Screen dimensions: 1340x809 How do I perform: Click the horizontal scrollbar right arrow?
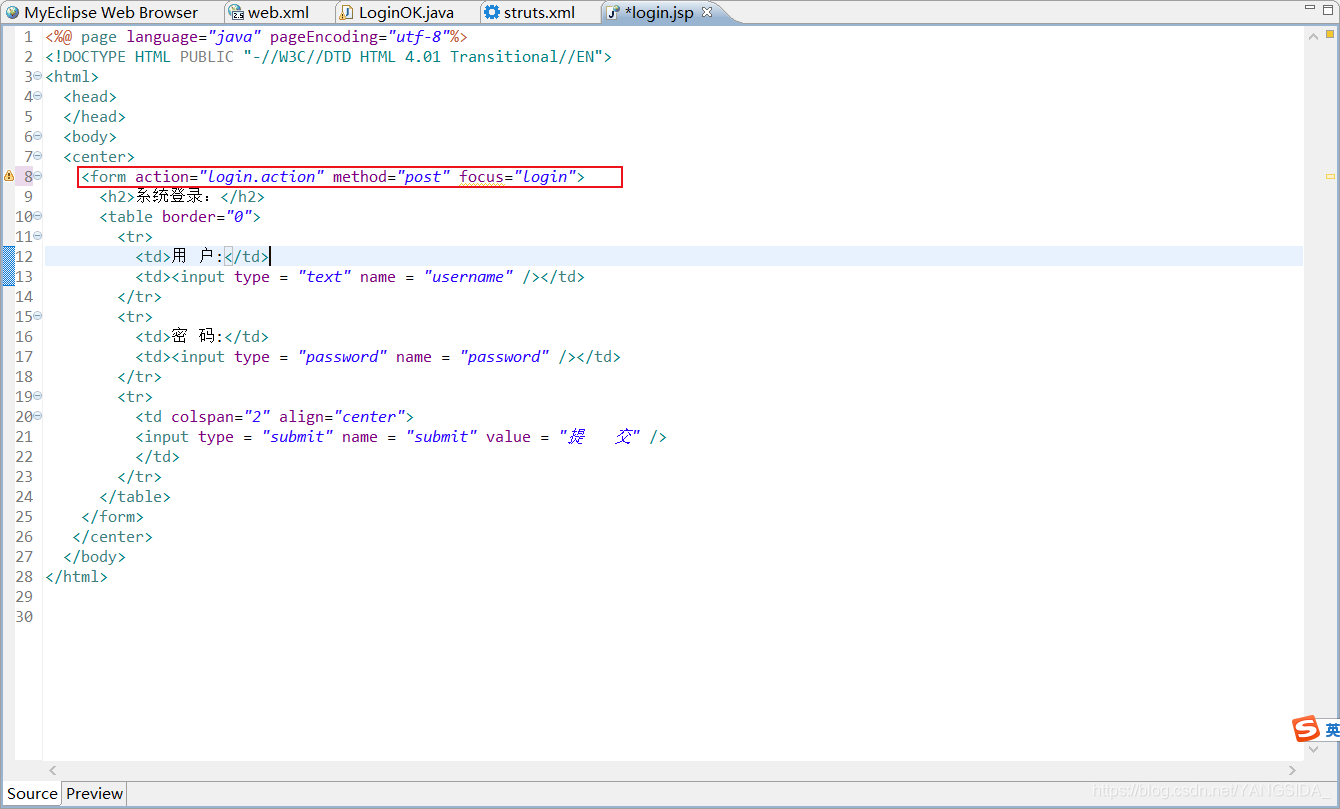[1293, 770]
